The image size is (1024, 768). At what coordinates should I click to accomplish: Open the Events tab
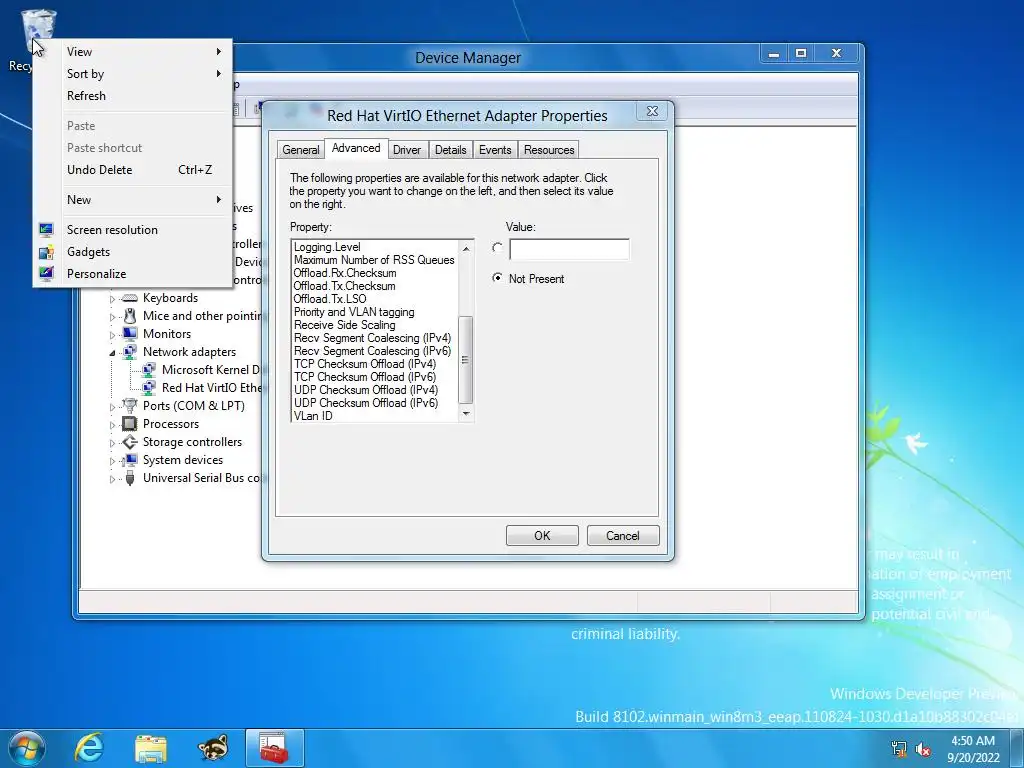click(x=495, y=150)
